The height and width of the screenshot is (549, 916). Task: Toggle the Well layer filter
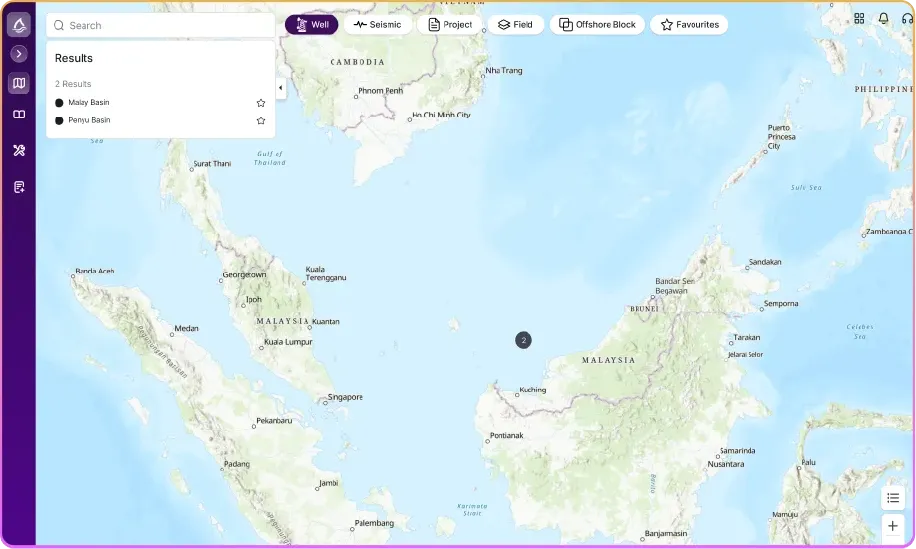tap(311, 25)
